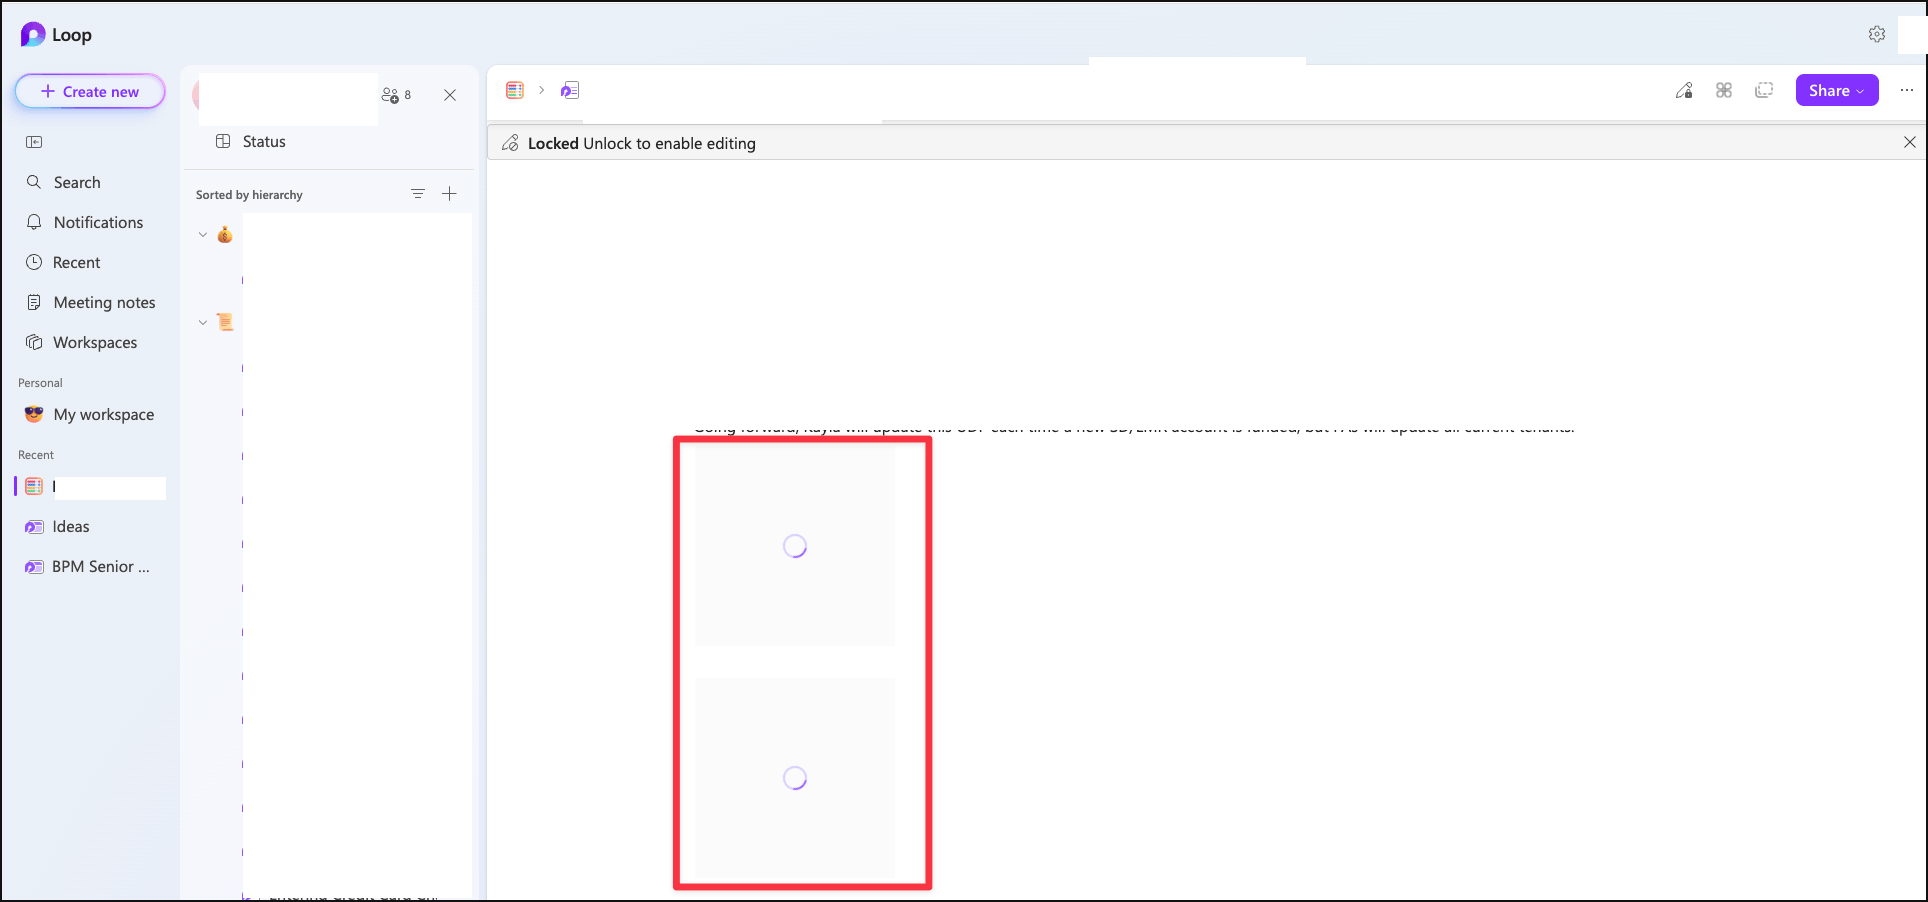
Task: Add a new page with the plus icon
Action: [x=450, y=194]
